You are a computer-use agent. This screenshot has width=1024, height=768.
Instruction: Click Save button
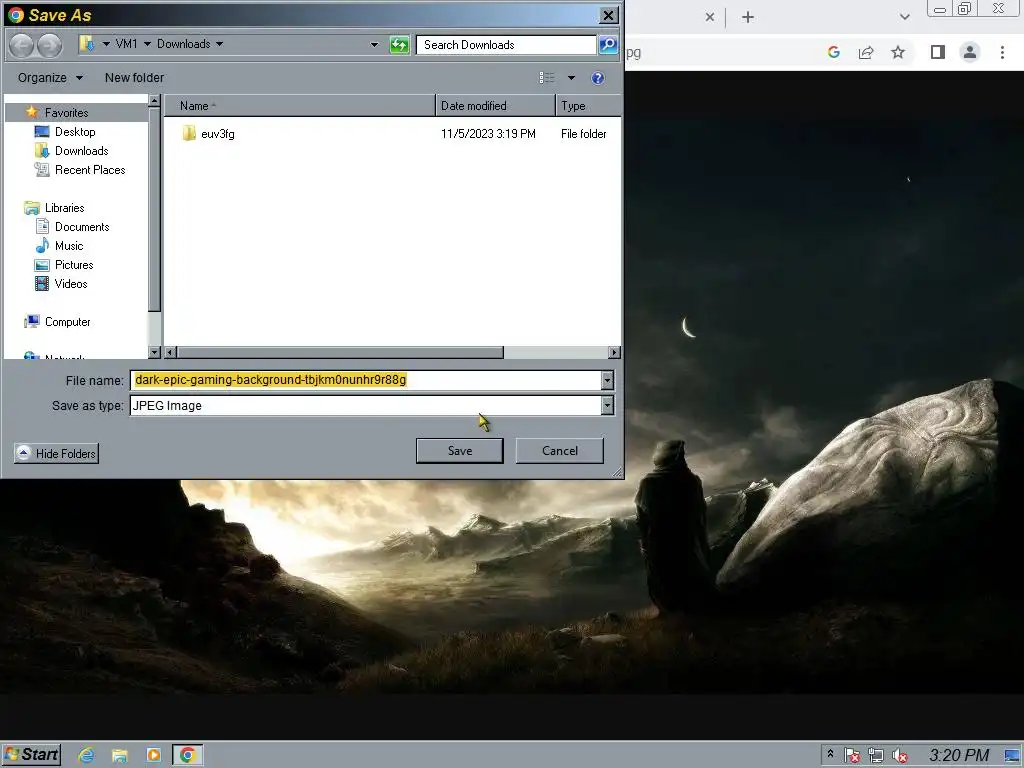(460, 451)
